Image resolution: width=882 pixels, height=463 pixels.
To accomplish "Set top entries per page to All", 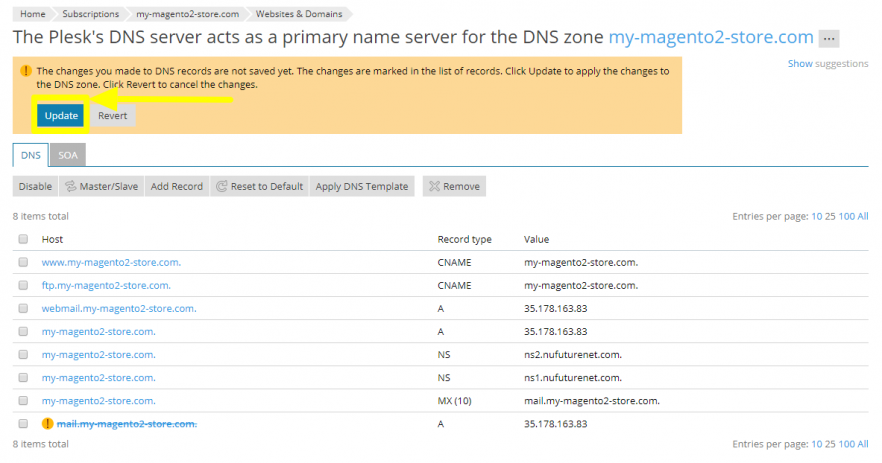I will (x=863, y=216).
